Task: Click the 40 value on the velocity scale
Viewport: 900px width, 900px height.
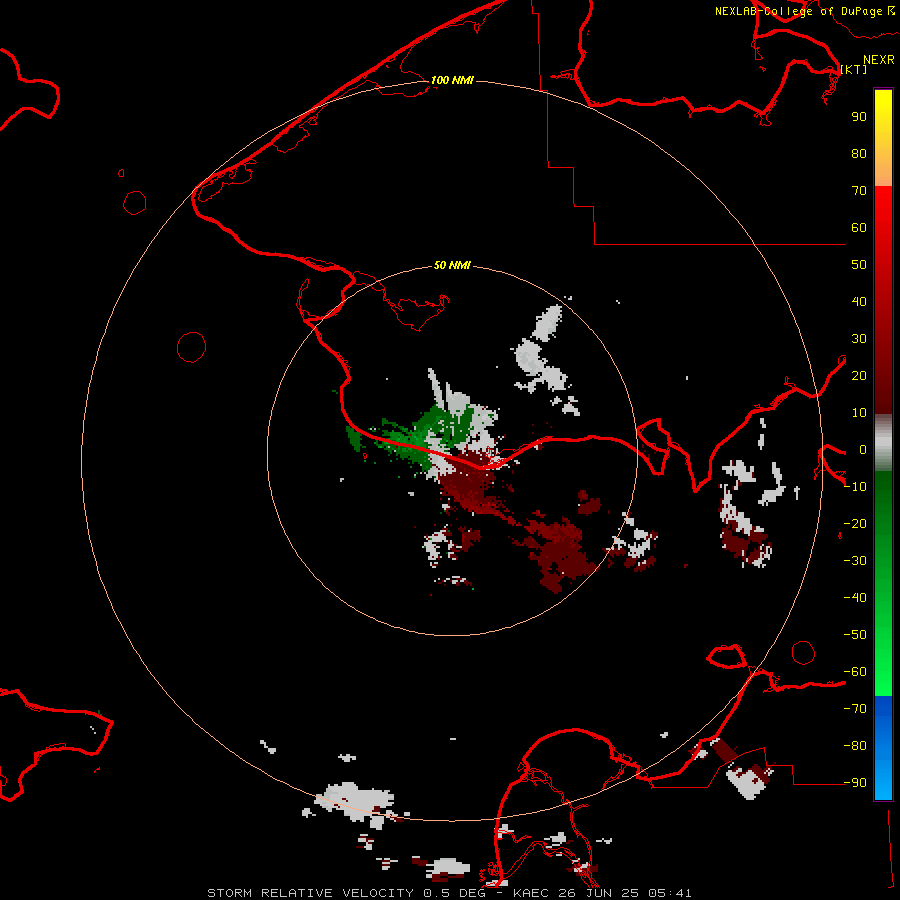Action: (859, 301)
